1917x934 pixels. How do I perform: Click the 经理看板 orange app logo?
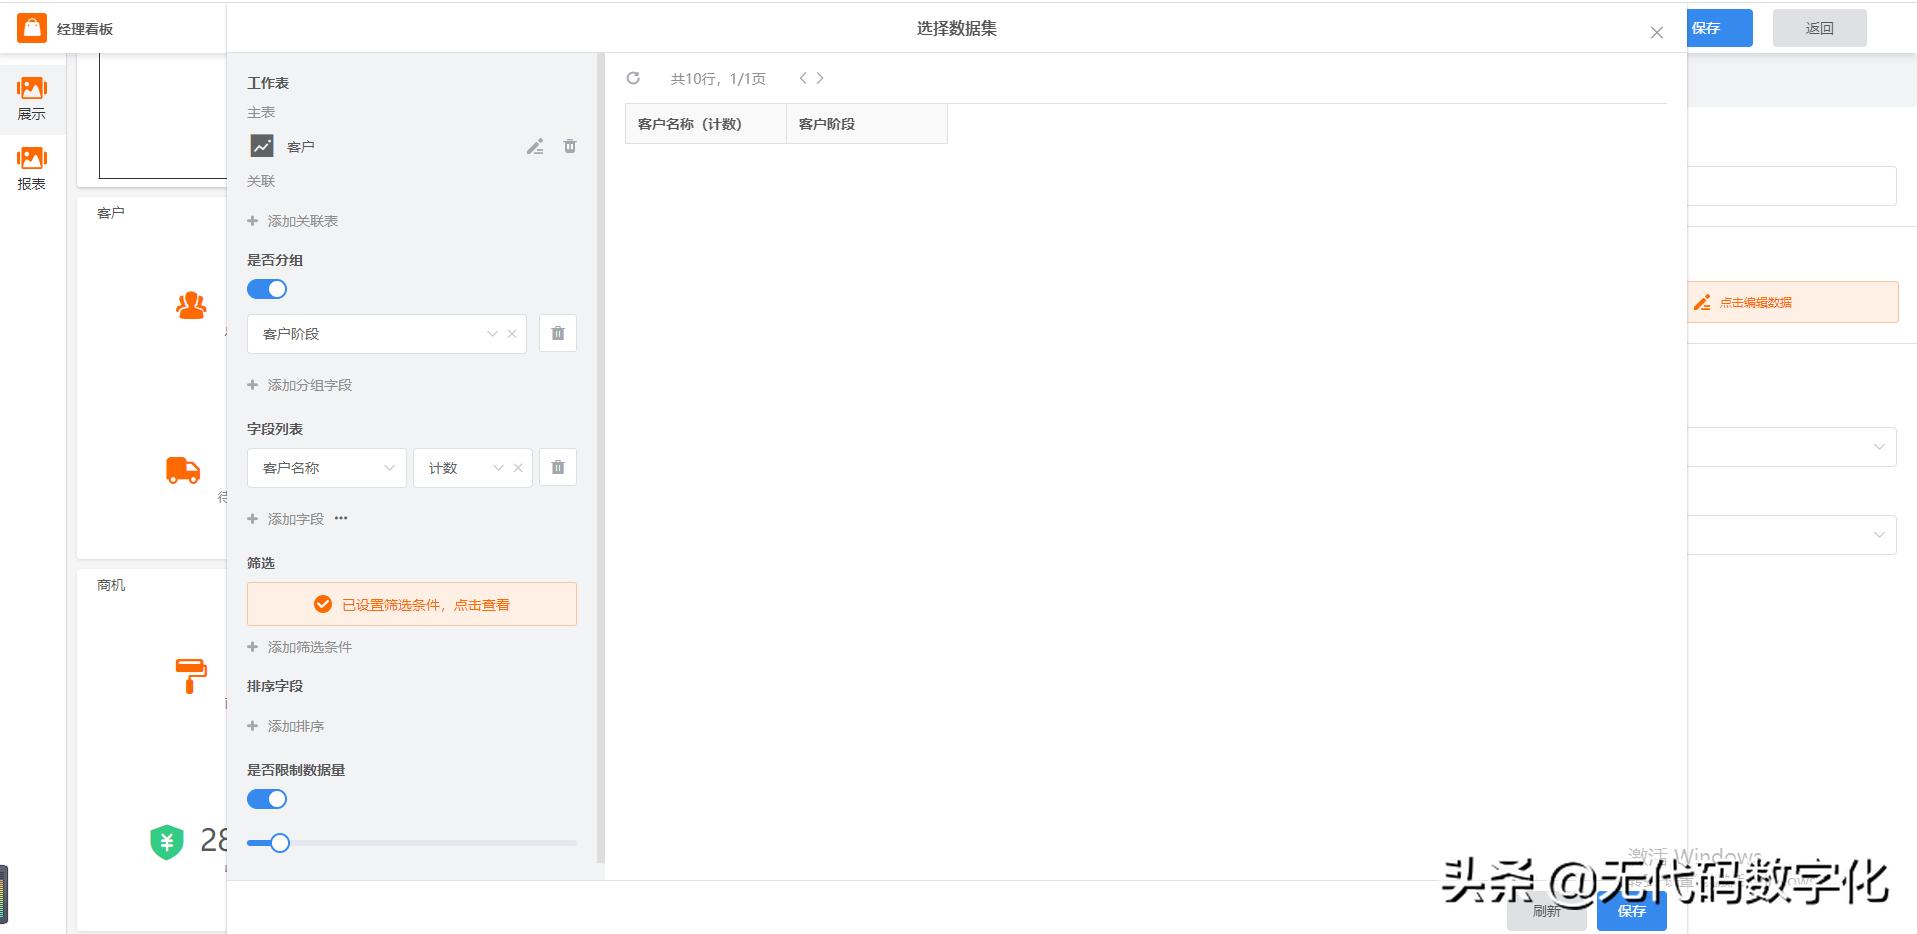pos(31,28)
